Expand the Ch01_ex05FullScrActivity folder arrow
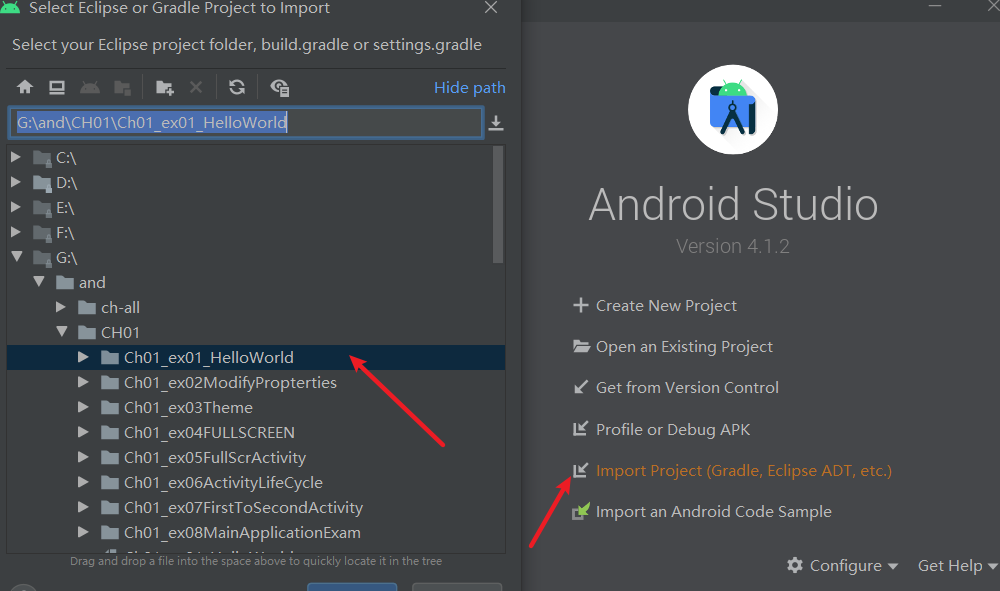This screenshot has width=1000, height=591. pos(84,457)
